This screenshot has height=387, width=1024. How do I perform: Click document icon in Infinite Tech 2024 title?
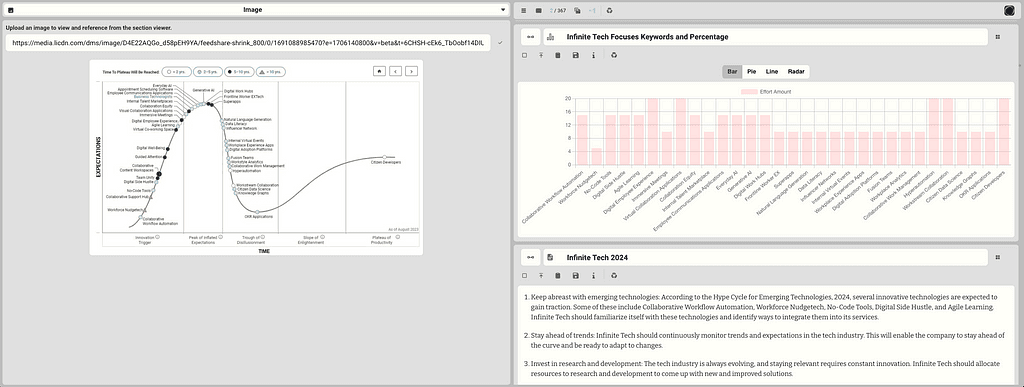click(x=551, y=258)
